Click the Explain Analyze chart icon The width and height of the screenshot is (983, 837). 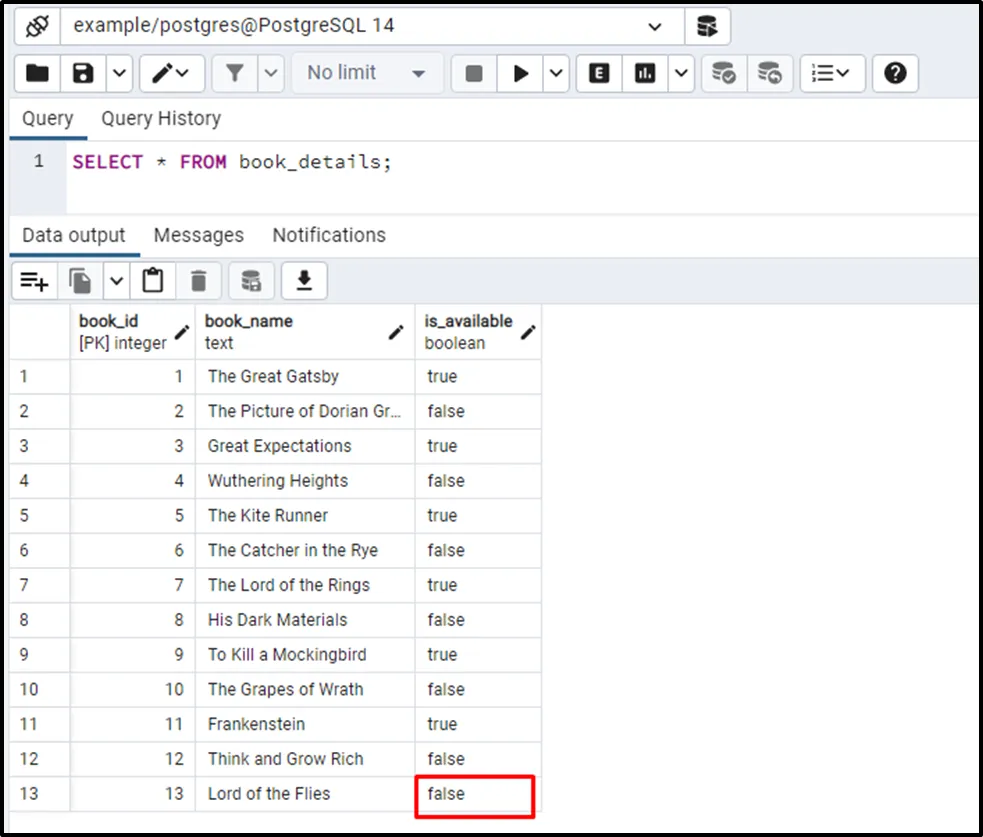pyautogui.click(x=645, y=73)
